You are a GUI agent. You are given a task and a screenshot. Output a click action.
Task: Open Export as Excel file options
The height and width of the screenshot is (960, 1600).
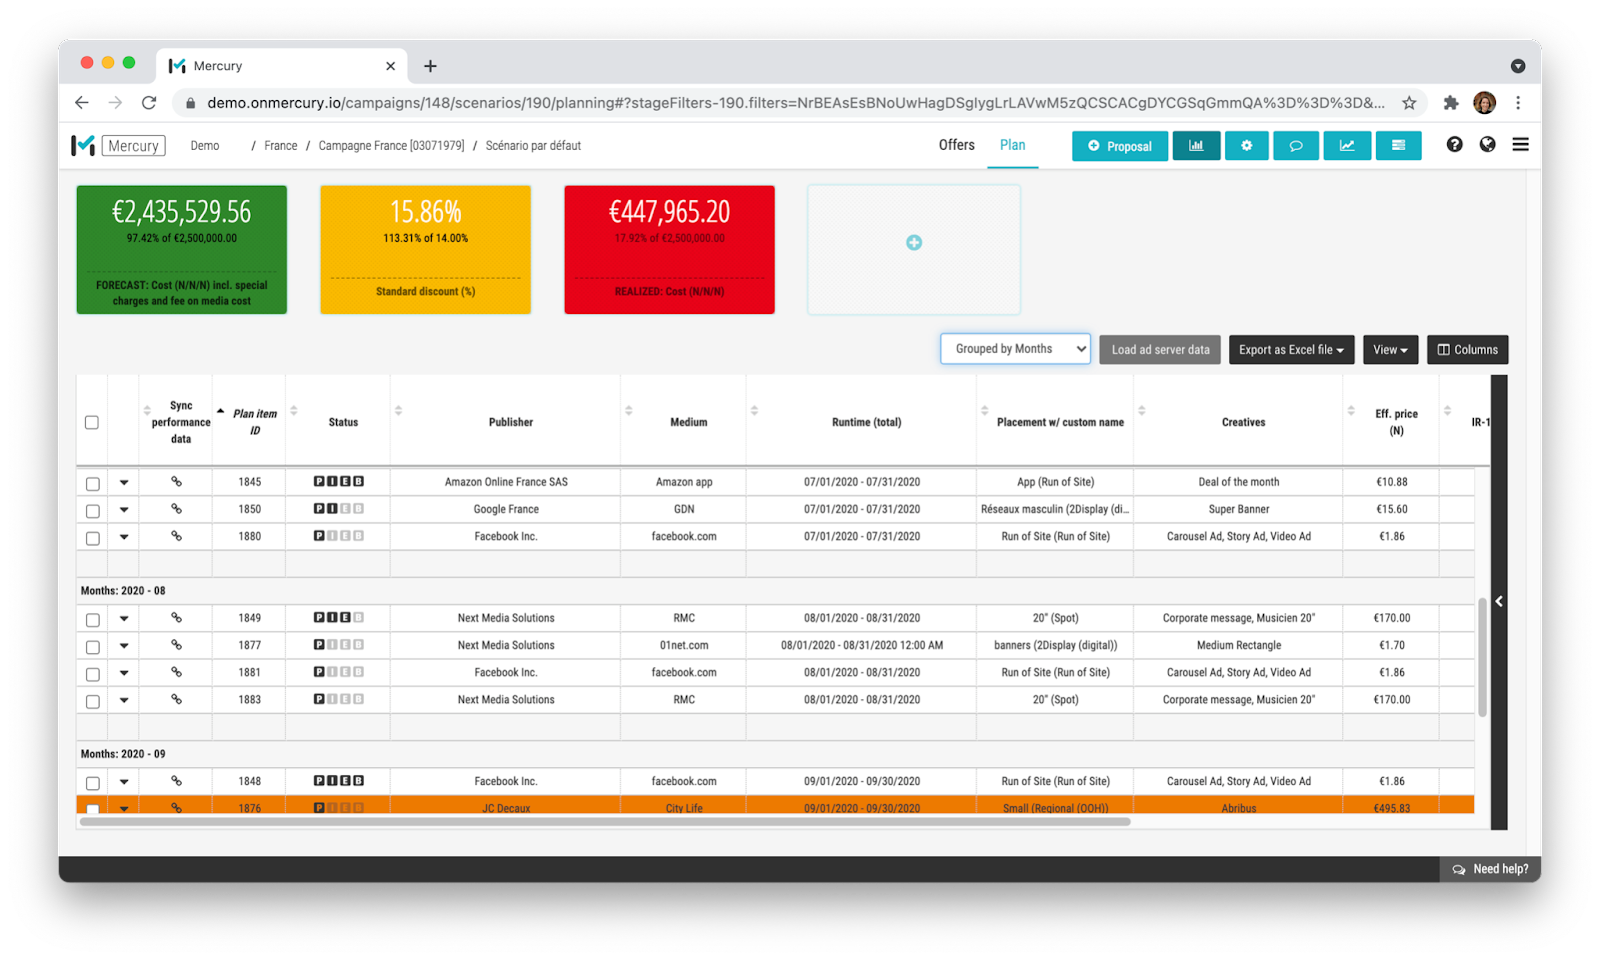pyautogui.click(x=1291, y=349)
